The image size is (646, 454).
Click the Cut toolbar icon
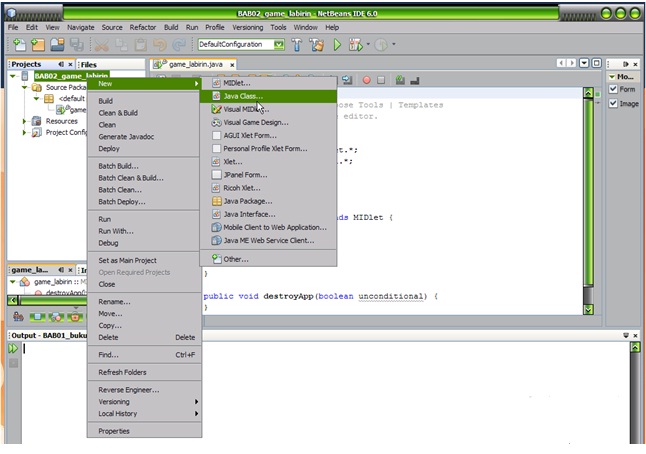[x=101, y=44]
